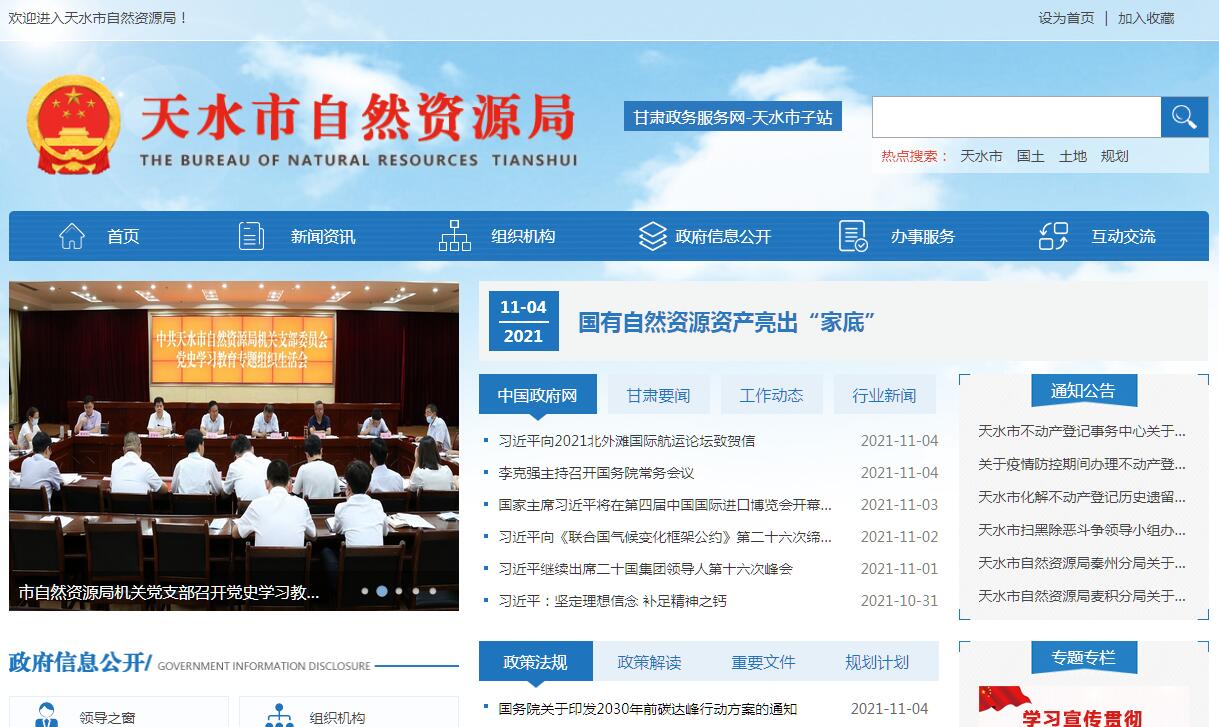Click the home icon in navigation bar
This screenshot has height=727, width=1219.
click(x=72, y=237)
